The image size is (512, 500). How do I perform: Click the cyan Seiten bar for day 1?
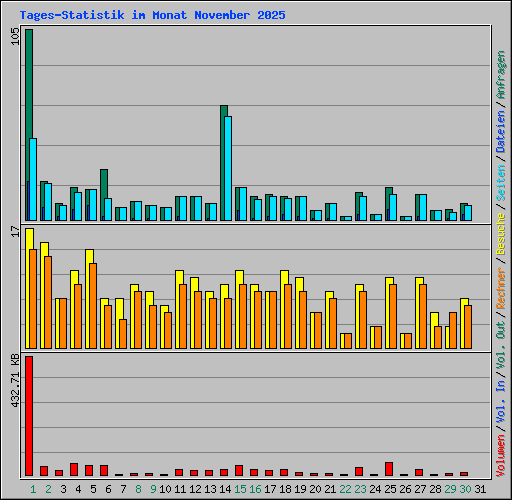tap(33, 179)
